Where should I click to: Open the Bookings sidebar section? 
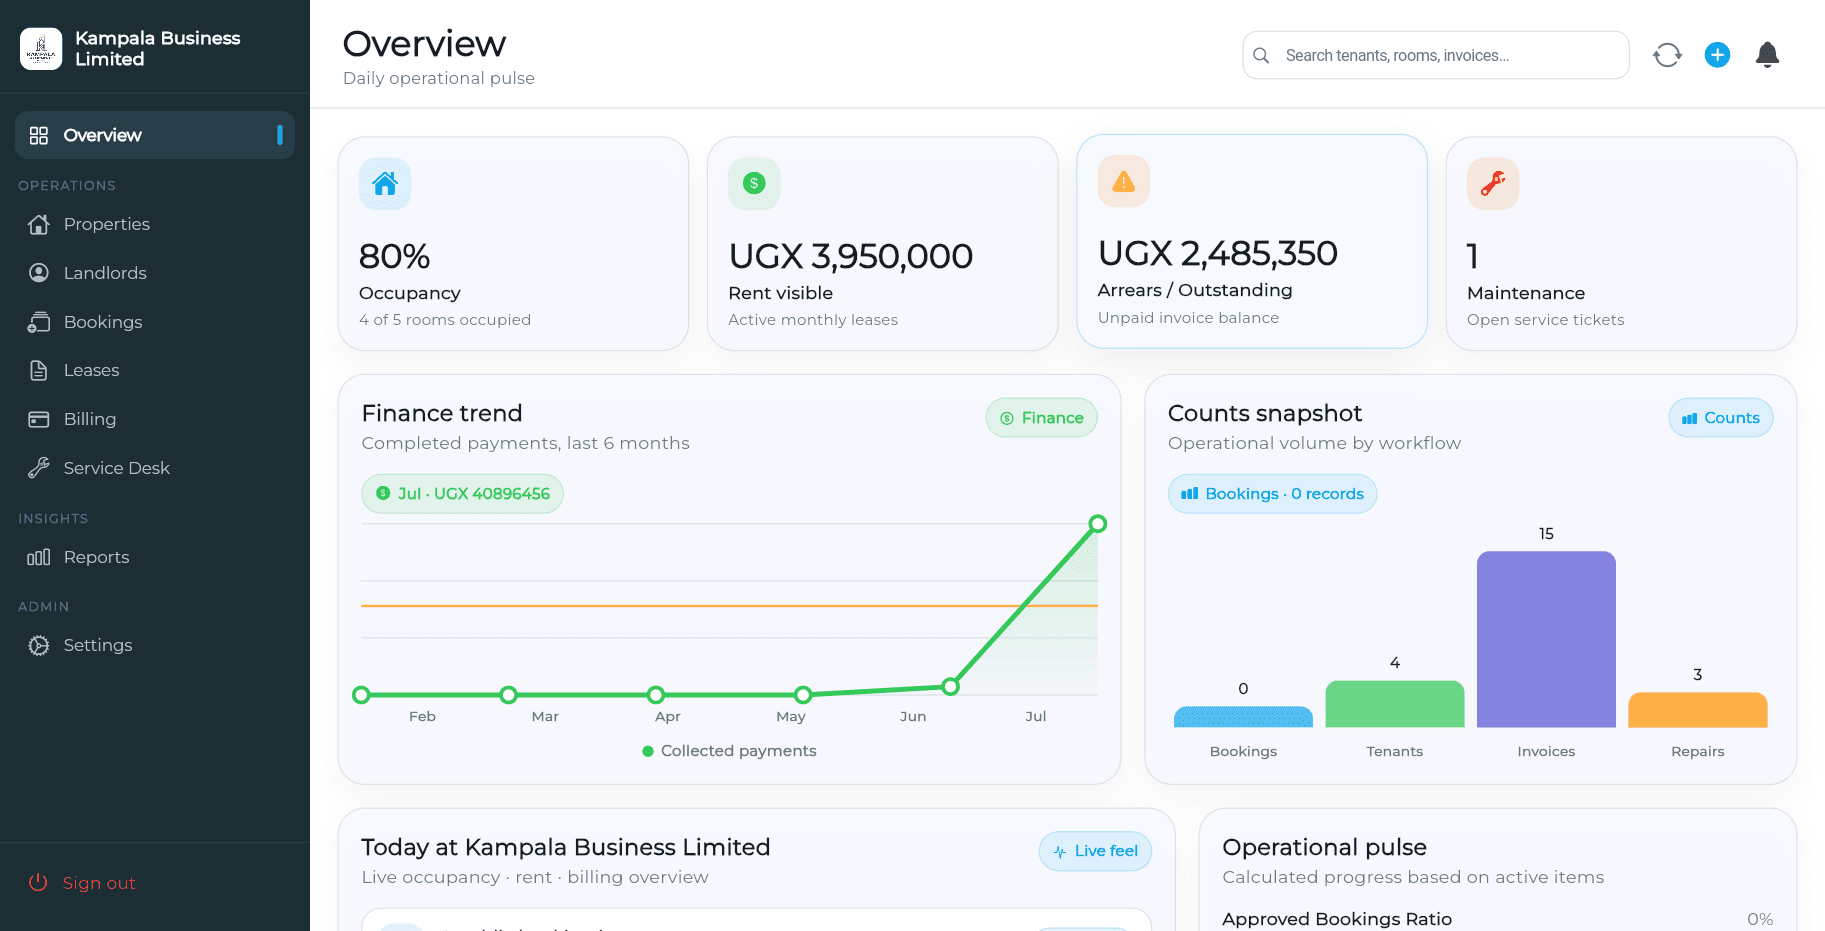click(x=155, y=322)
